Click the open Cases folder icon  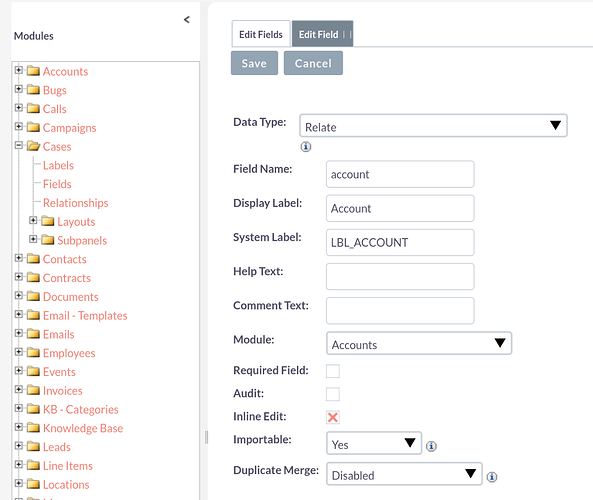pos(33,146)
